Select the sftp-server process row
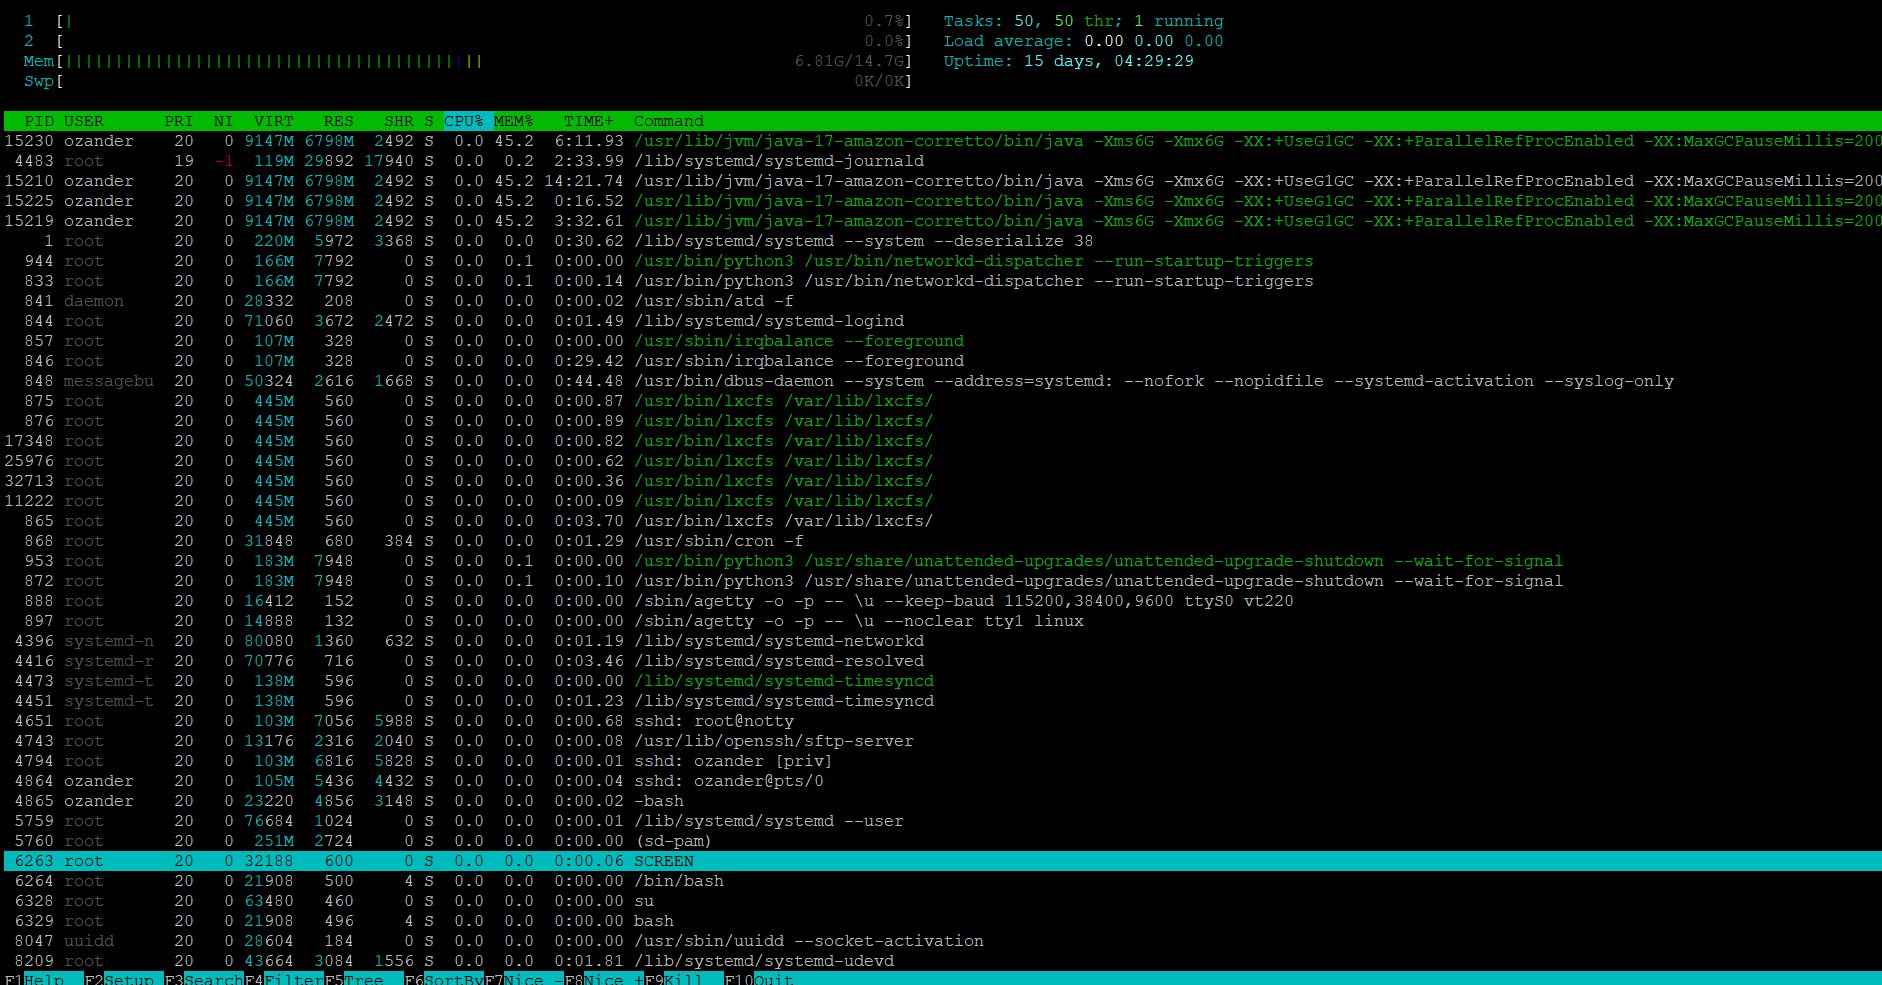Image resolution: width=1882 pixels, height=985 pixels. [773, 741]
